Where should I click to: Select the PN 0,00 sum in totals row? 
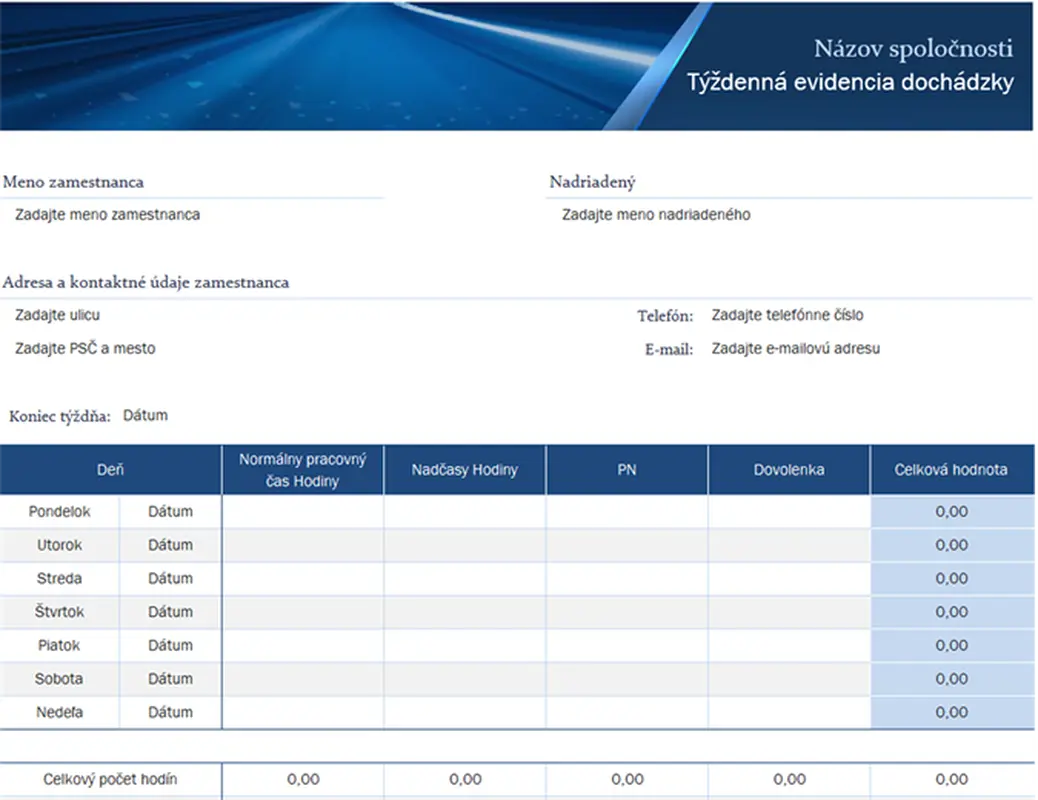pos(627,779)
